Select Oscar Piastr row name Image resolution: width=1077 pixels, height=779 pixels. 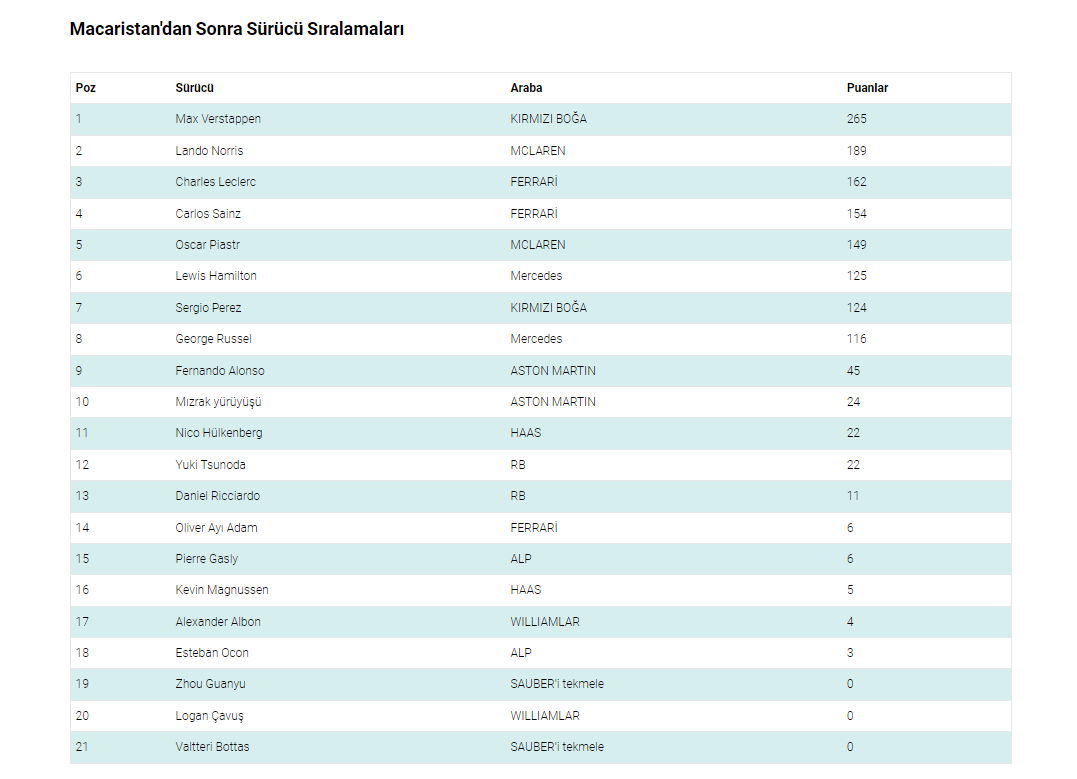click(207, 245)
